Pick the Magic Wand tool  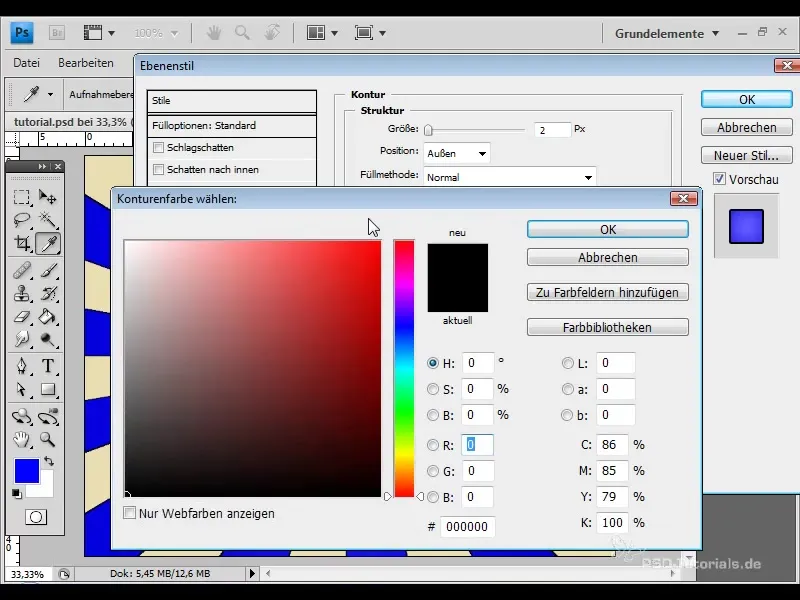48,220
